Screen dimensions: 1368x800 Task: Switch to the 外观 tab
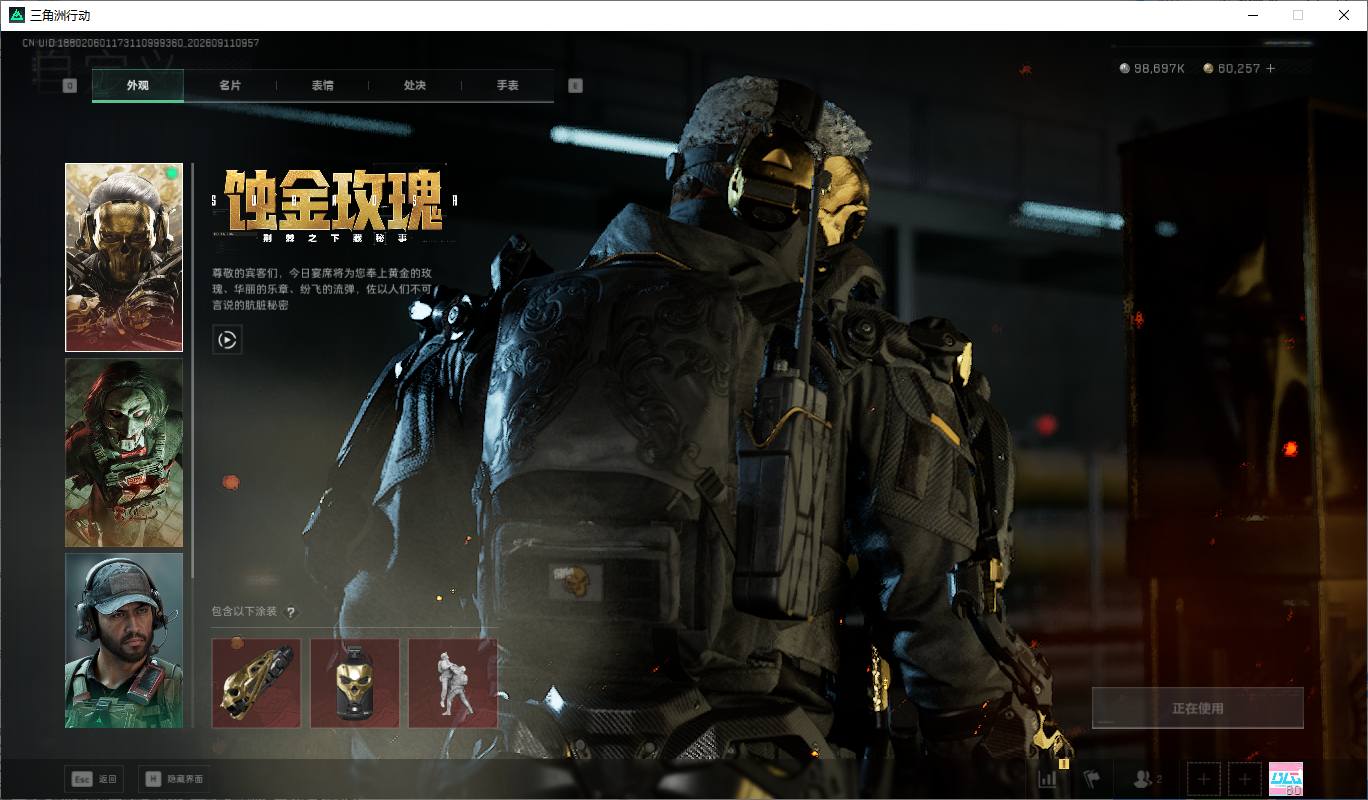point(138,85)
